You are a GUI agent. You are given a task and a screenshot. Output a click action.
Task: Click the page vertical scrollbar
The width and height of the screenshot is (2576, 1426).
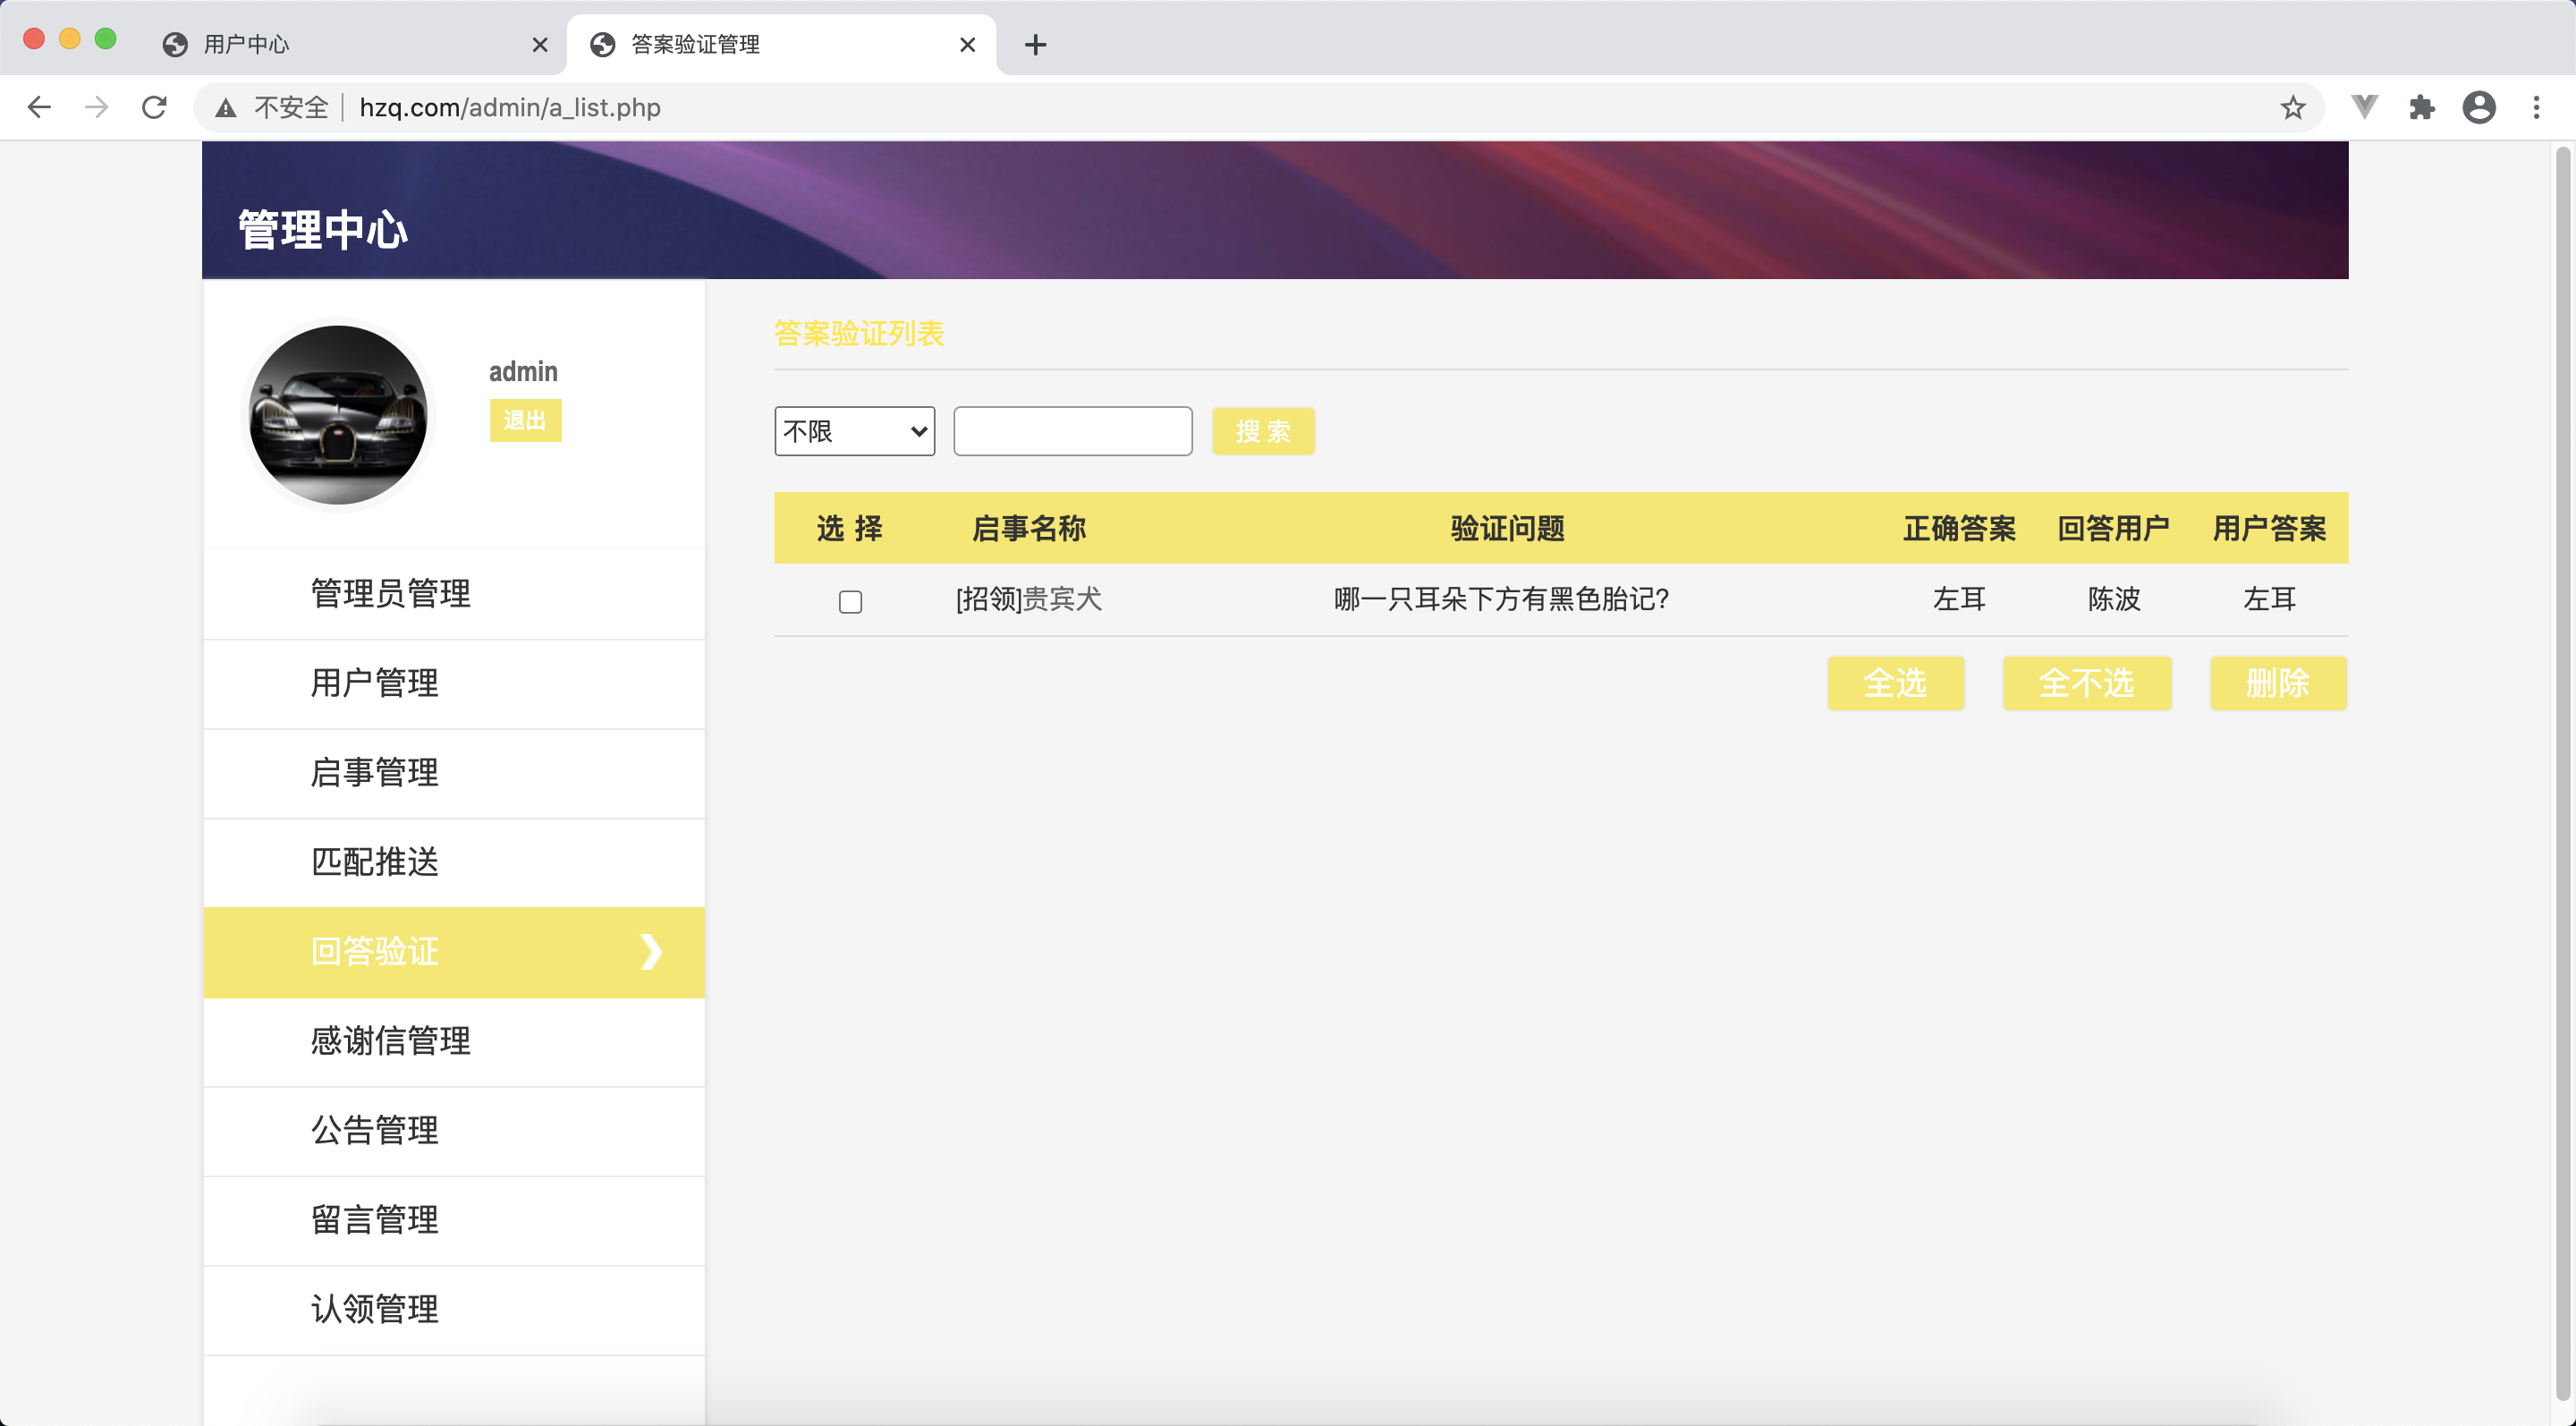click(2563, 773)
